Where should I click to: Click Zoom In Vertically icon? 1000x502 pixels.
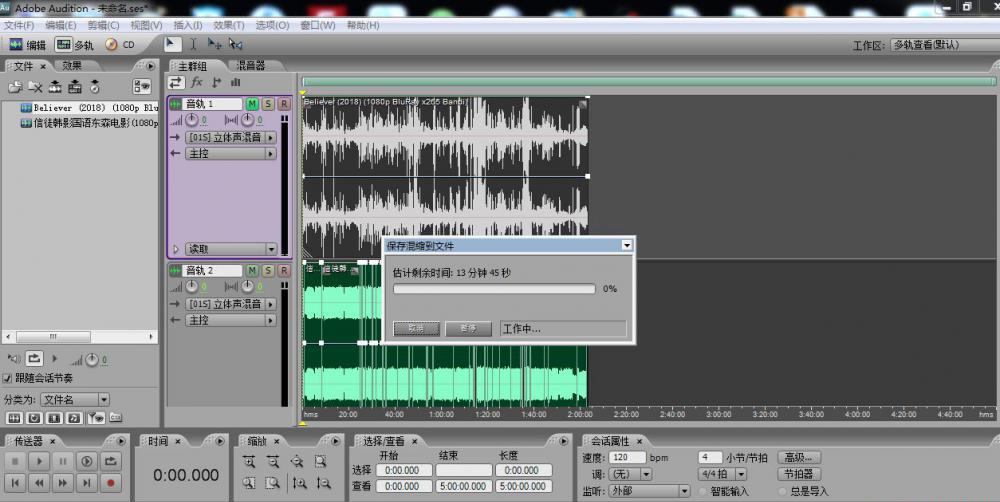coord(299,484)
